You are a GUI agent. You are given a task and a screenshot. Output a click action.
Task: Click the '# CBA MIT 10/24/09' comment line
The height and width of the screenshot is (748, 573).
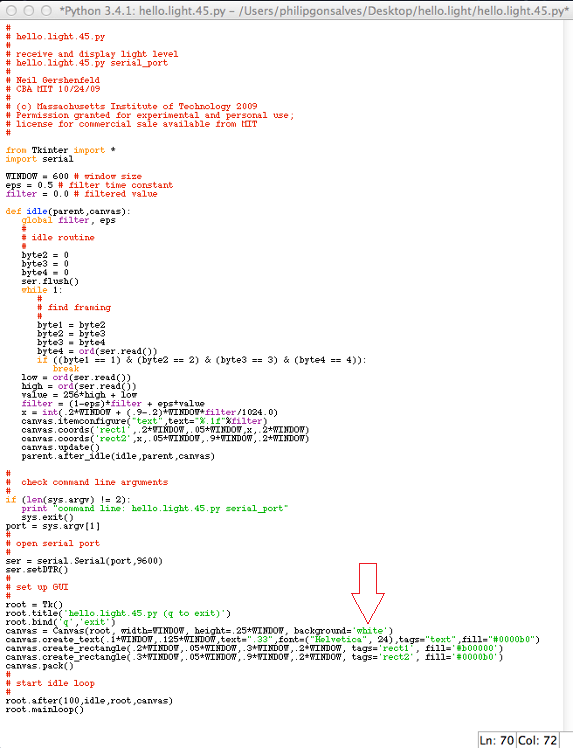click(53, 89)
